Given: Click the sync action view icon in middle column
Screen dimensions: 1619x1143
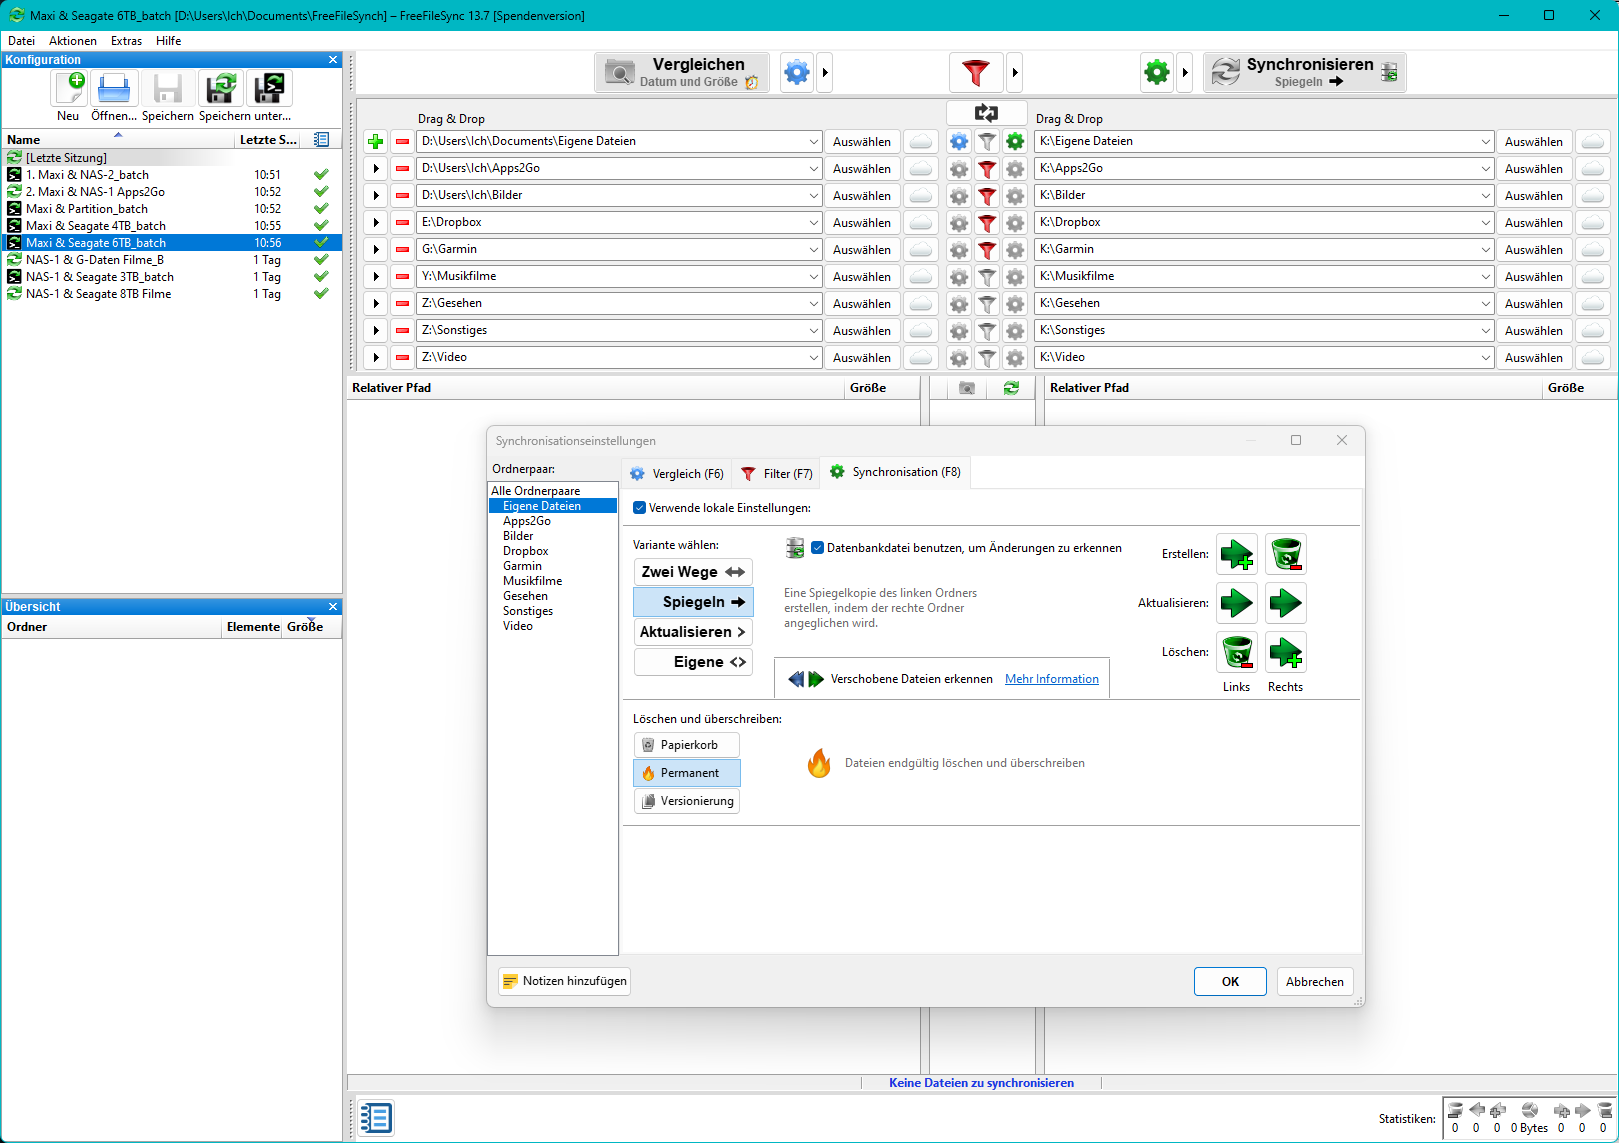Looking at the screenshot, I should pyautogui.click(x=1011, y=388).
